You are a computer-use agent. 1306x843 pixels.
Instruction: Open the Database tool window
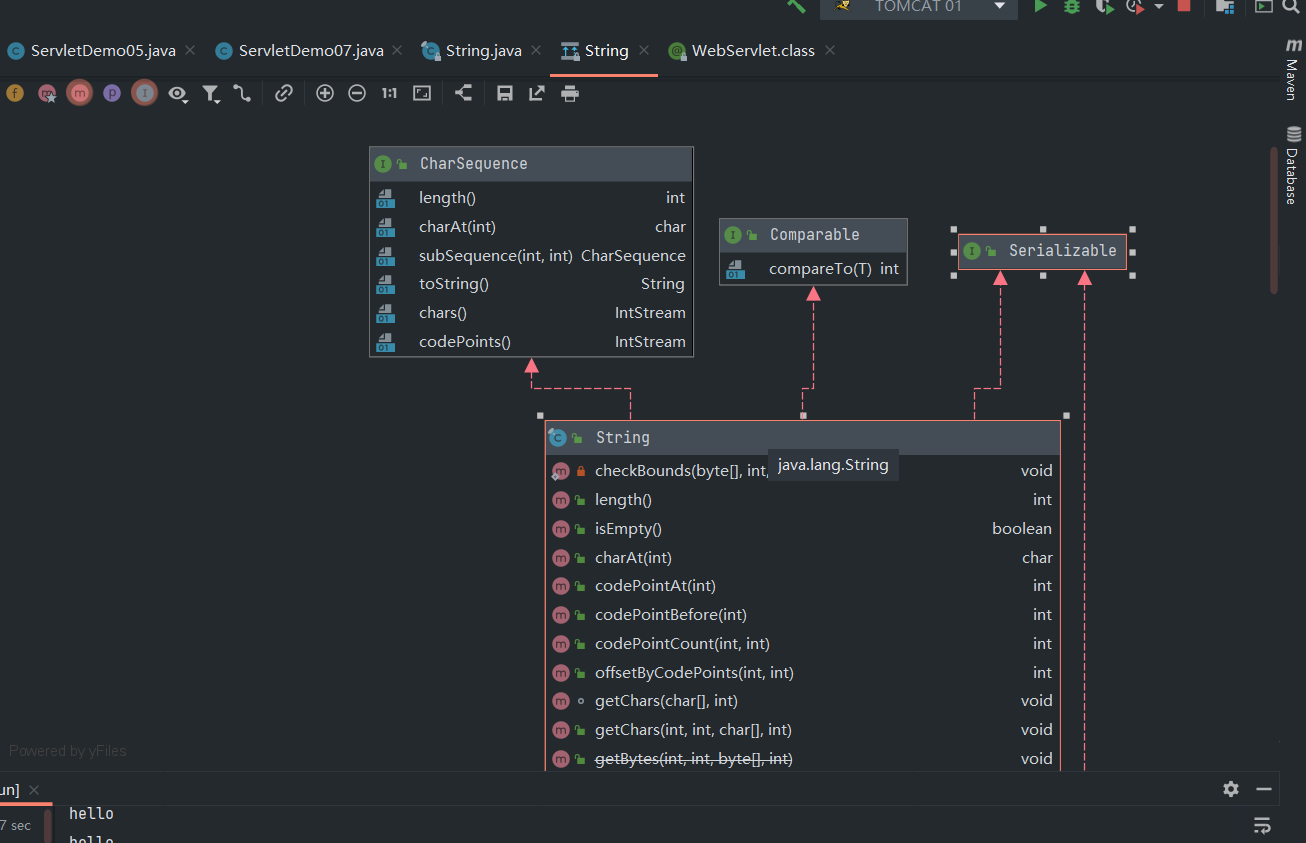[x=1292, y=165]
